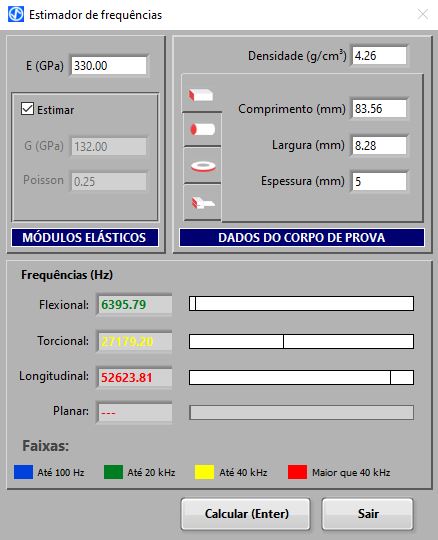The height and width of the screenshot is (540, 438).
Task: Click the Flexional: label
Action: (64, 305)
